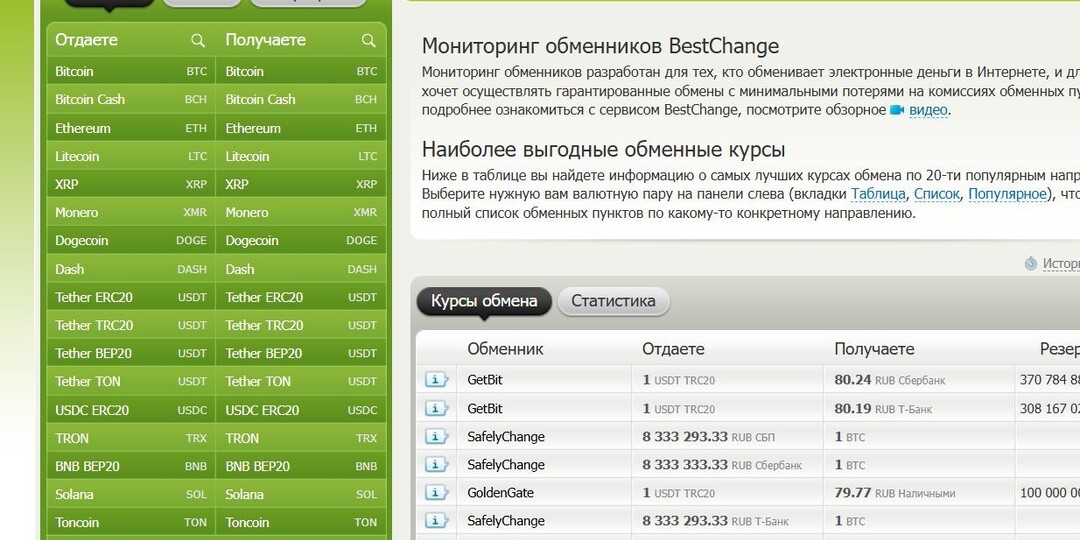Select Tether BEP20 in Получаете column

pos(301,353)
